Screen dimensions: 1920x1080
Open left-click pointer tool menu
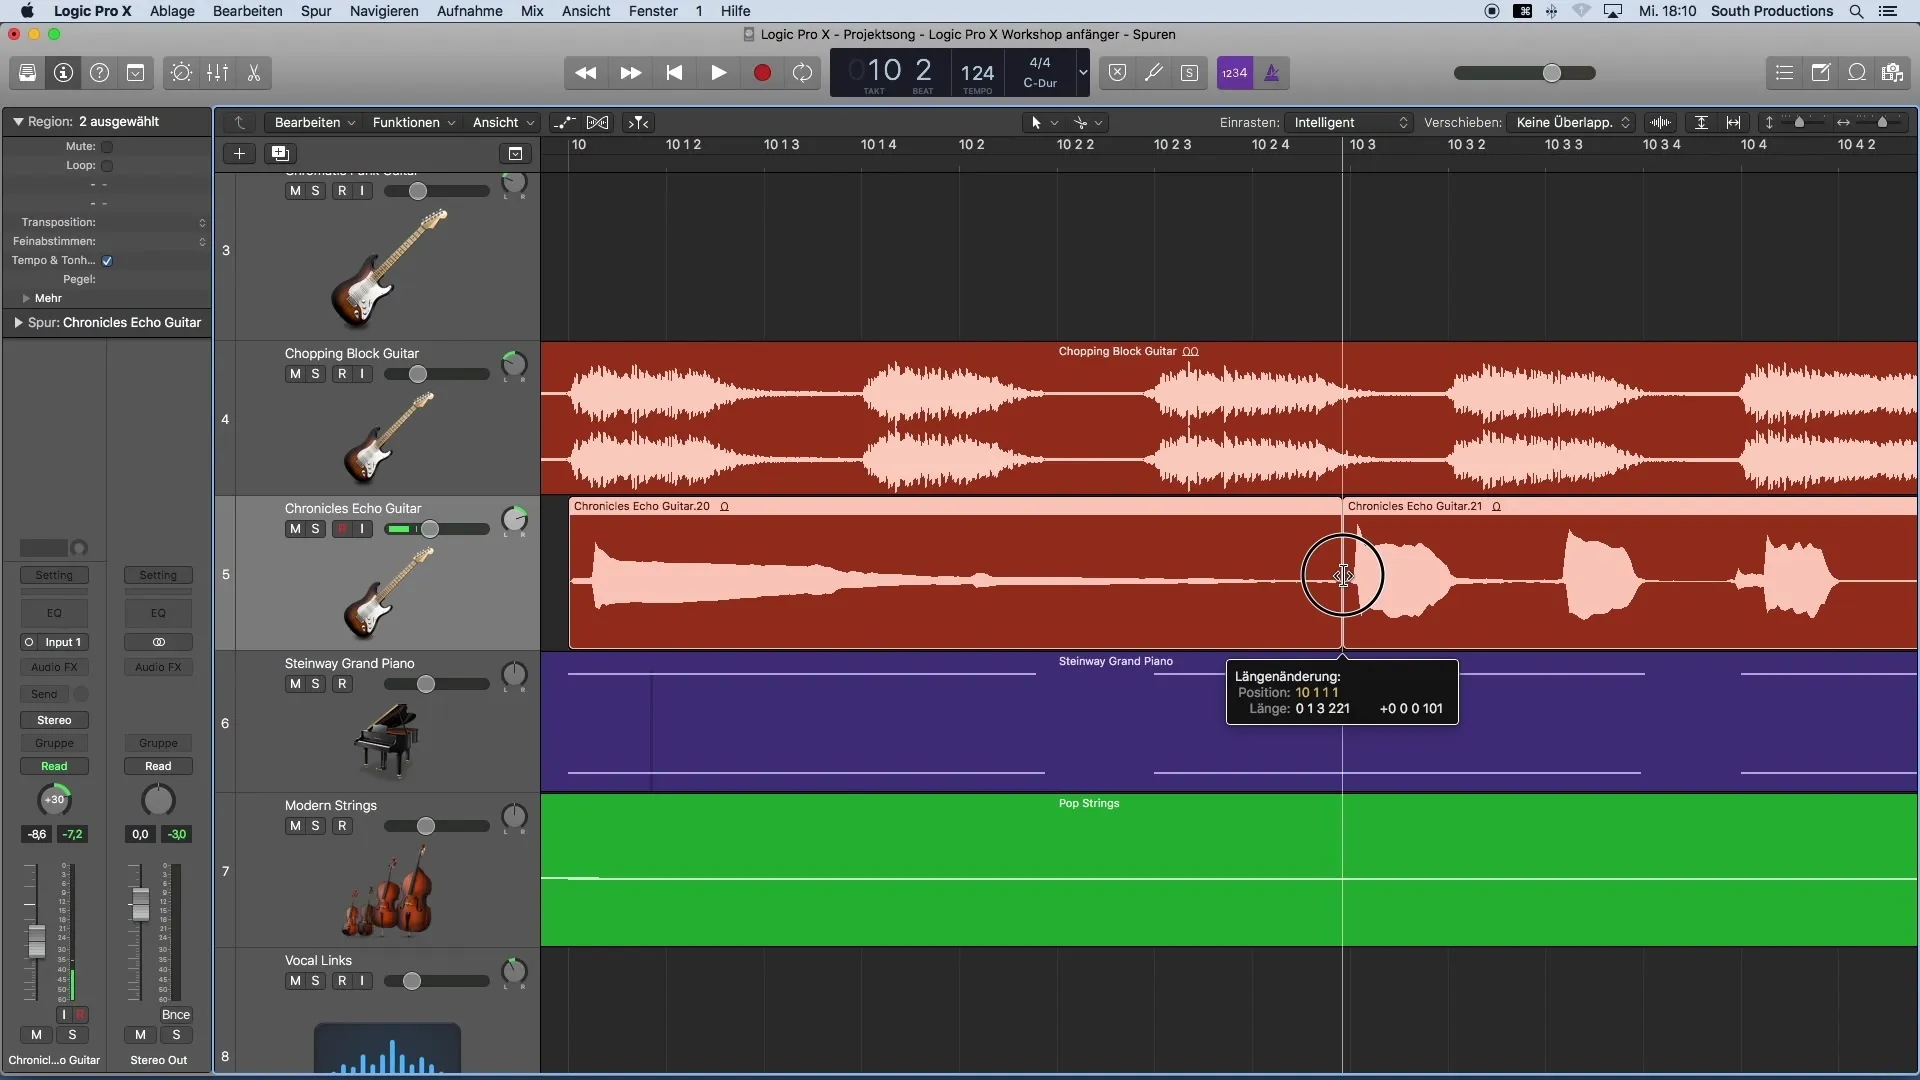click(x=1044, y=122)
